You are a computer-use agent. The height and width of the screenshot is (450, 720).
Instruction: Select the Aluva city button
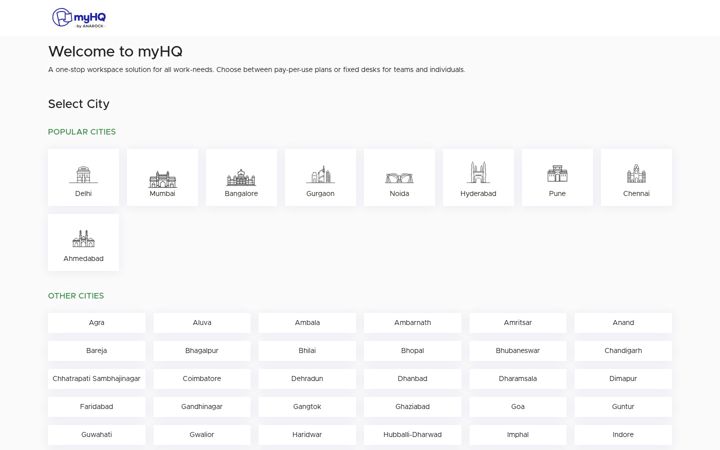pos(202,323)
